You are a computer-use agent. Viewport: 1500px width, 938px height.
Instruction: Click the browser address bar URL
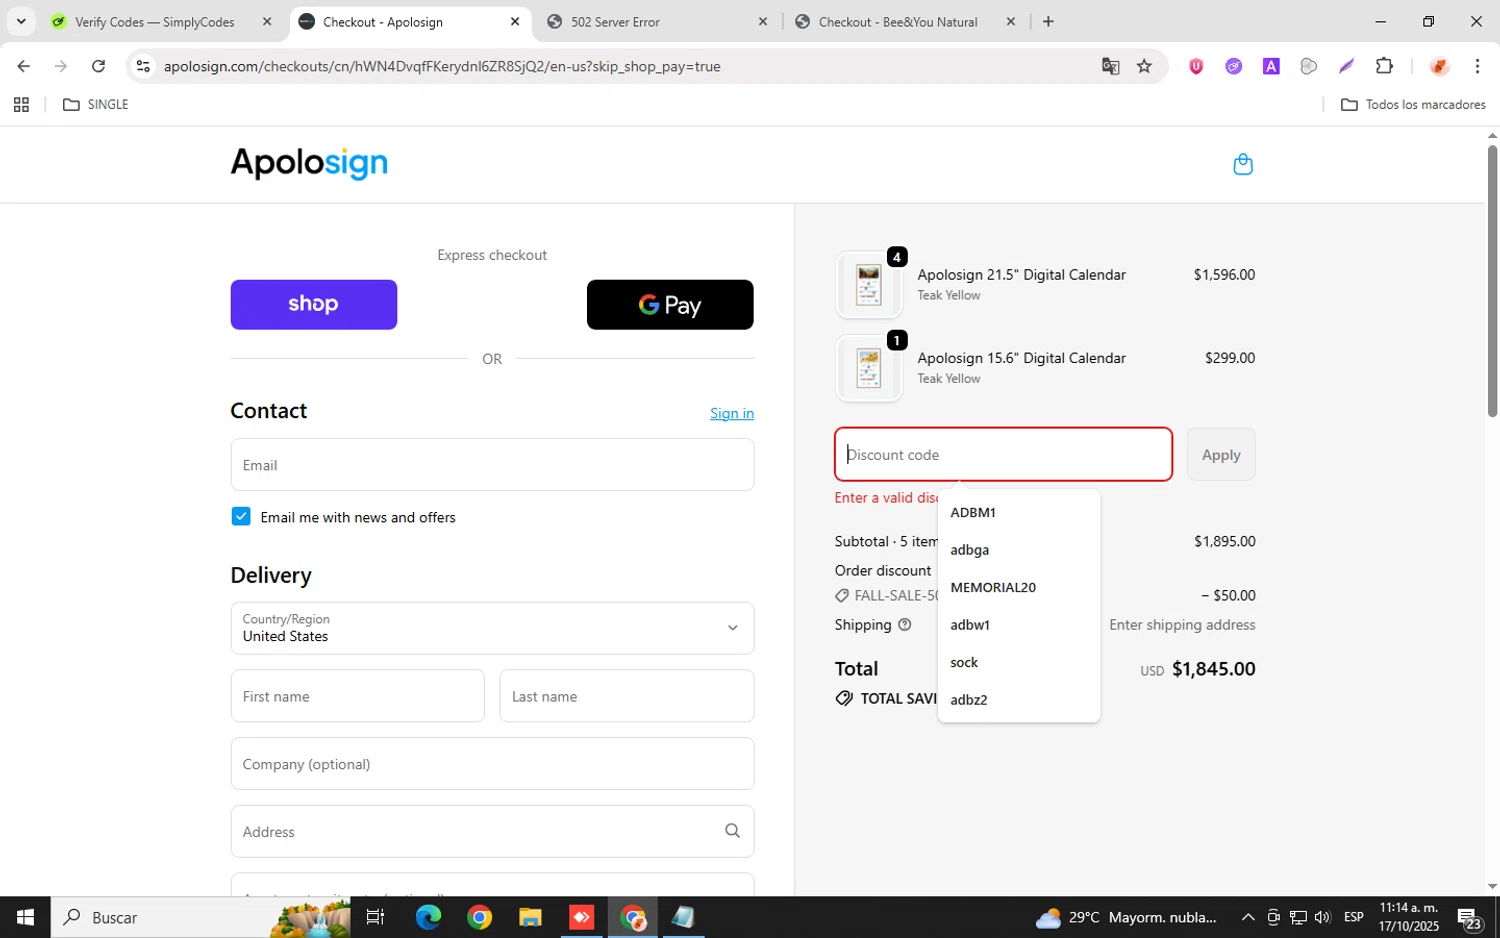click(x=442, y=66)
